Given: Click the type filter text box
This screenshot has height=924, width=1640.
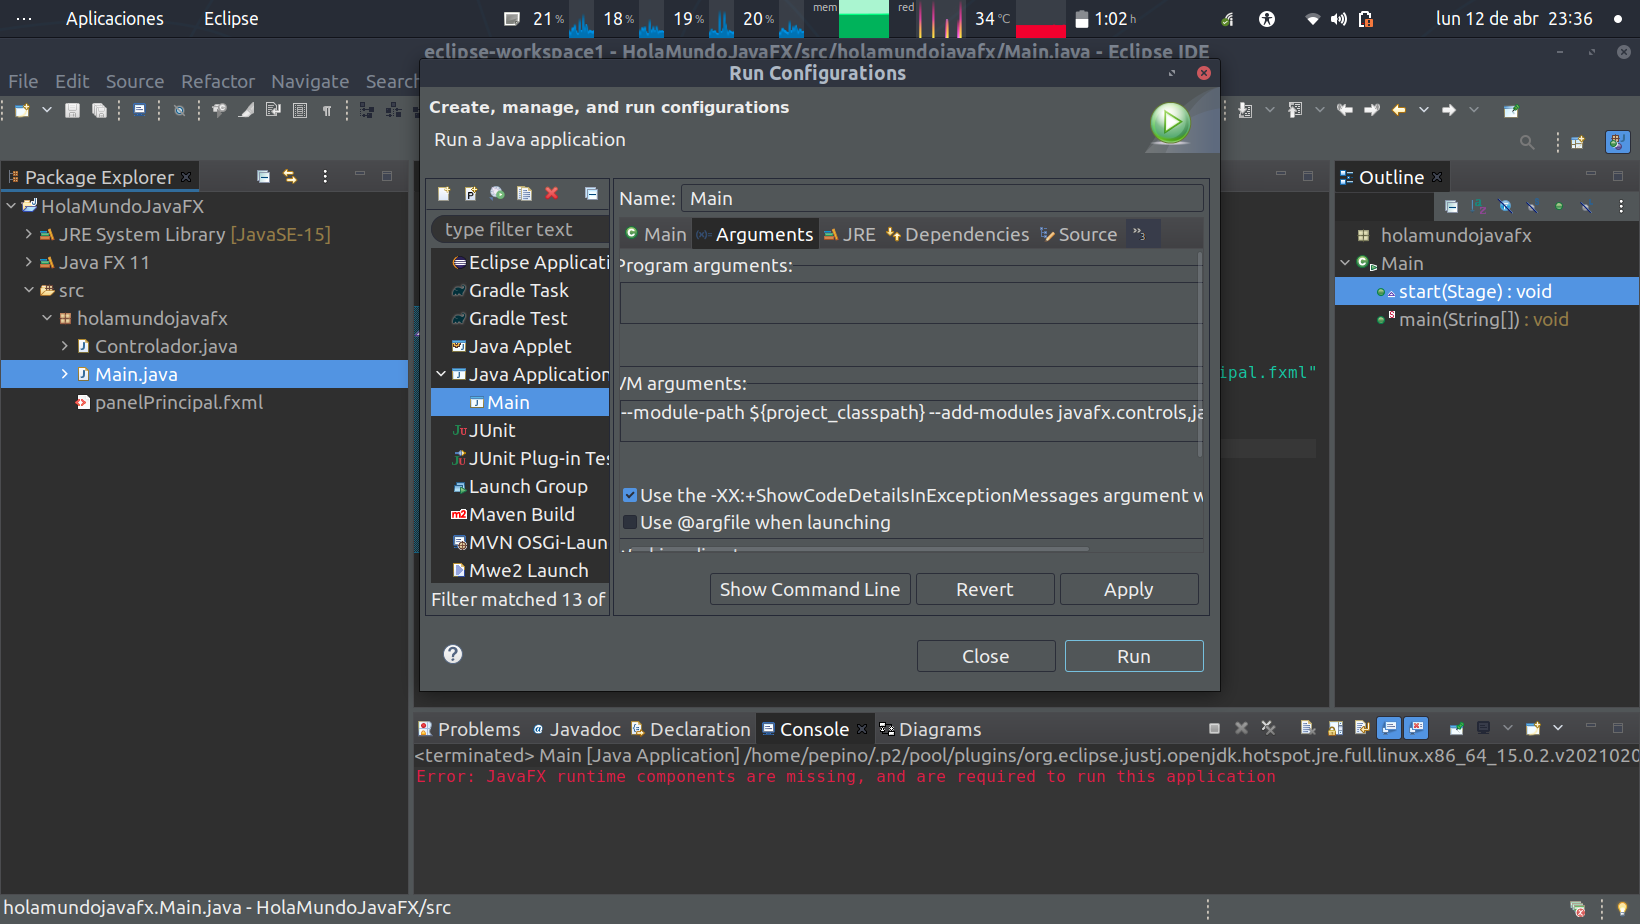Looking at the screenshot, I should (x=520, y=229).
